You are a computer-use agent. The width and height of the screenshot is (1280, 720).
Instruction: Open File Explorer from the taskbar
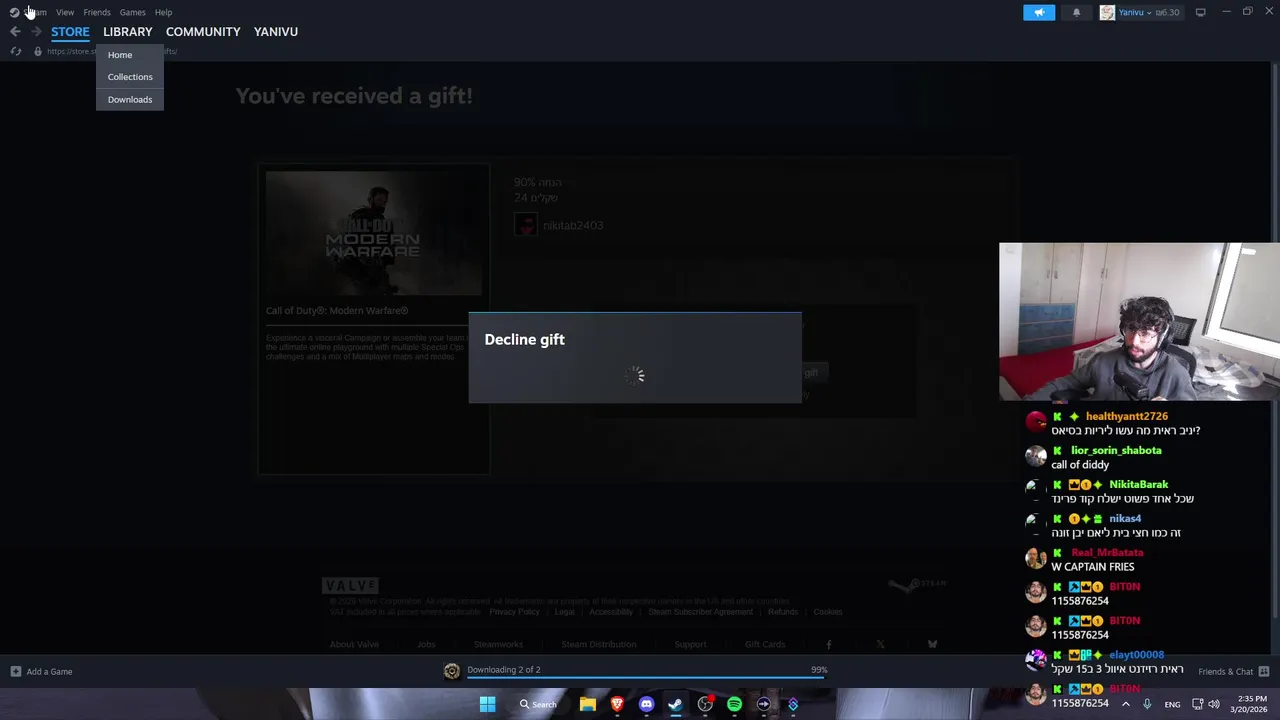(588, 704)
